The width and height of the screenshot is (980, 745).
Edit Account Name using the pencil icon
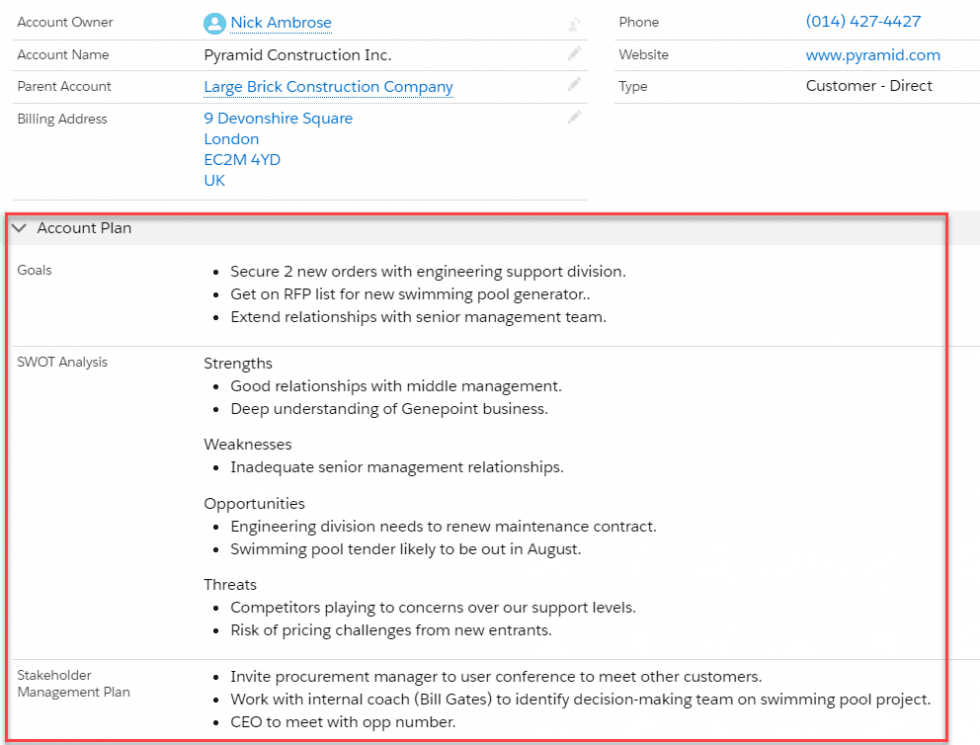pyautogui.click(x=574, y=55)
